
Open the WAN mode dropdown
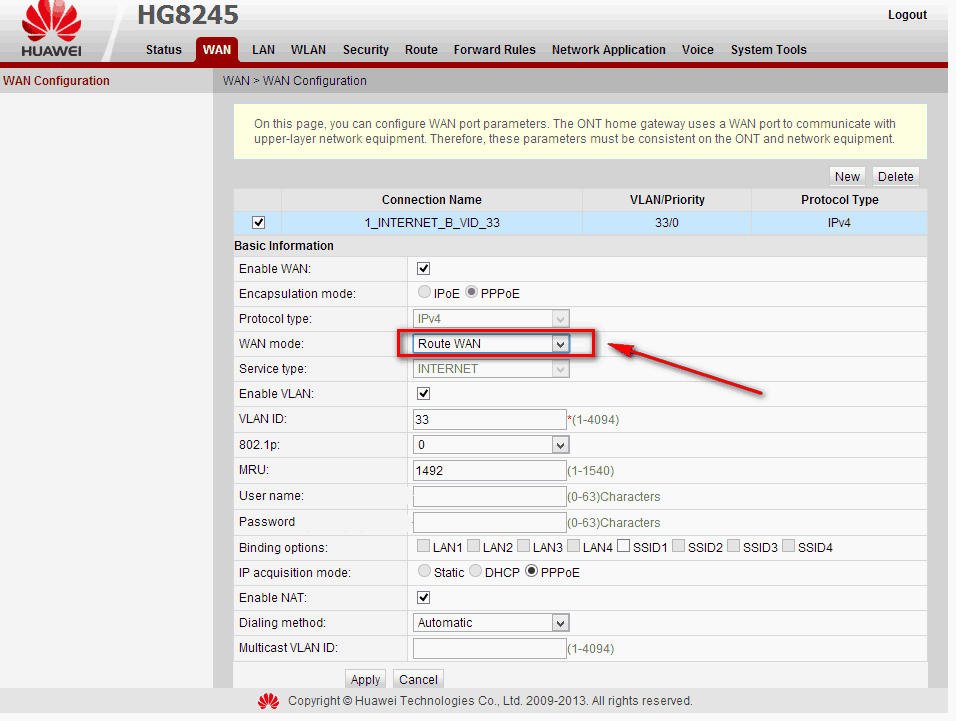click(491, 344)
